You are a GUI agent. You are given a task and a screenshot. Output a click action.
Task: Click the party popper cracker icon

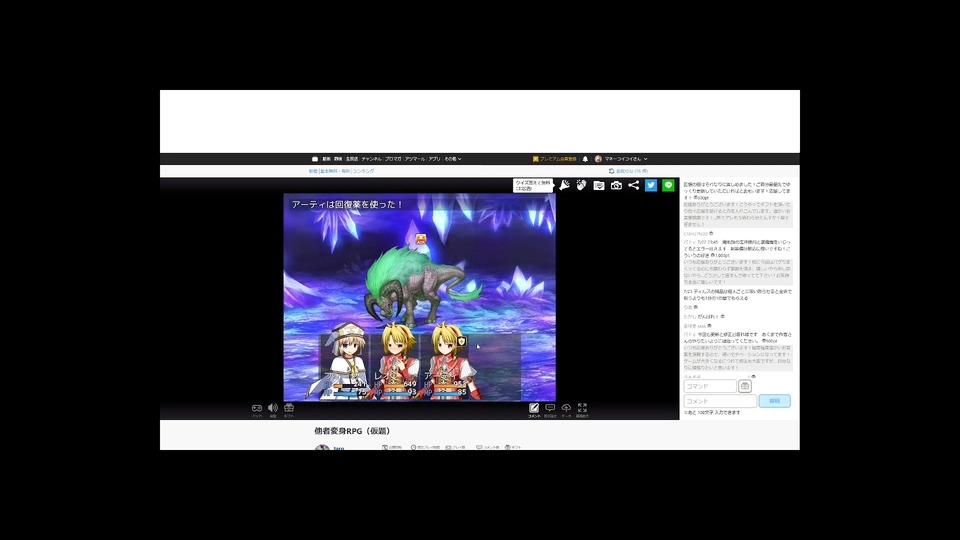tap(564, 185)
